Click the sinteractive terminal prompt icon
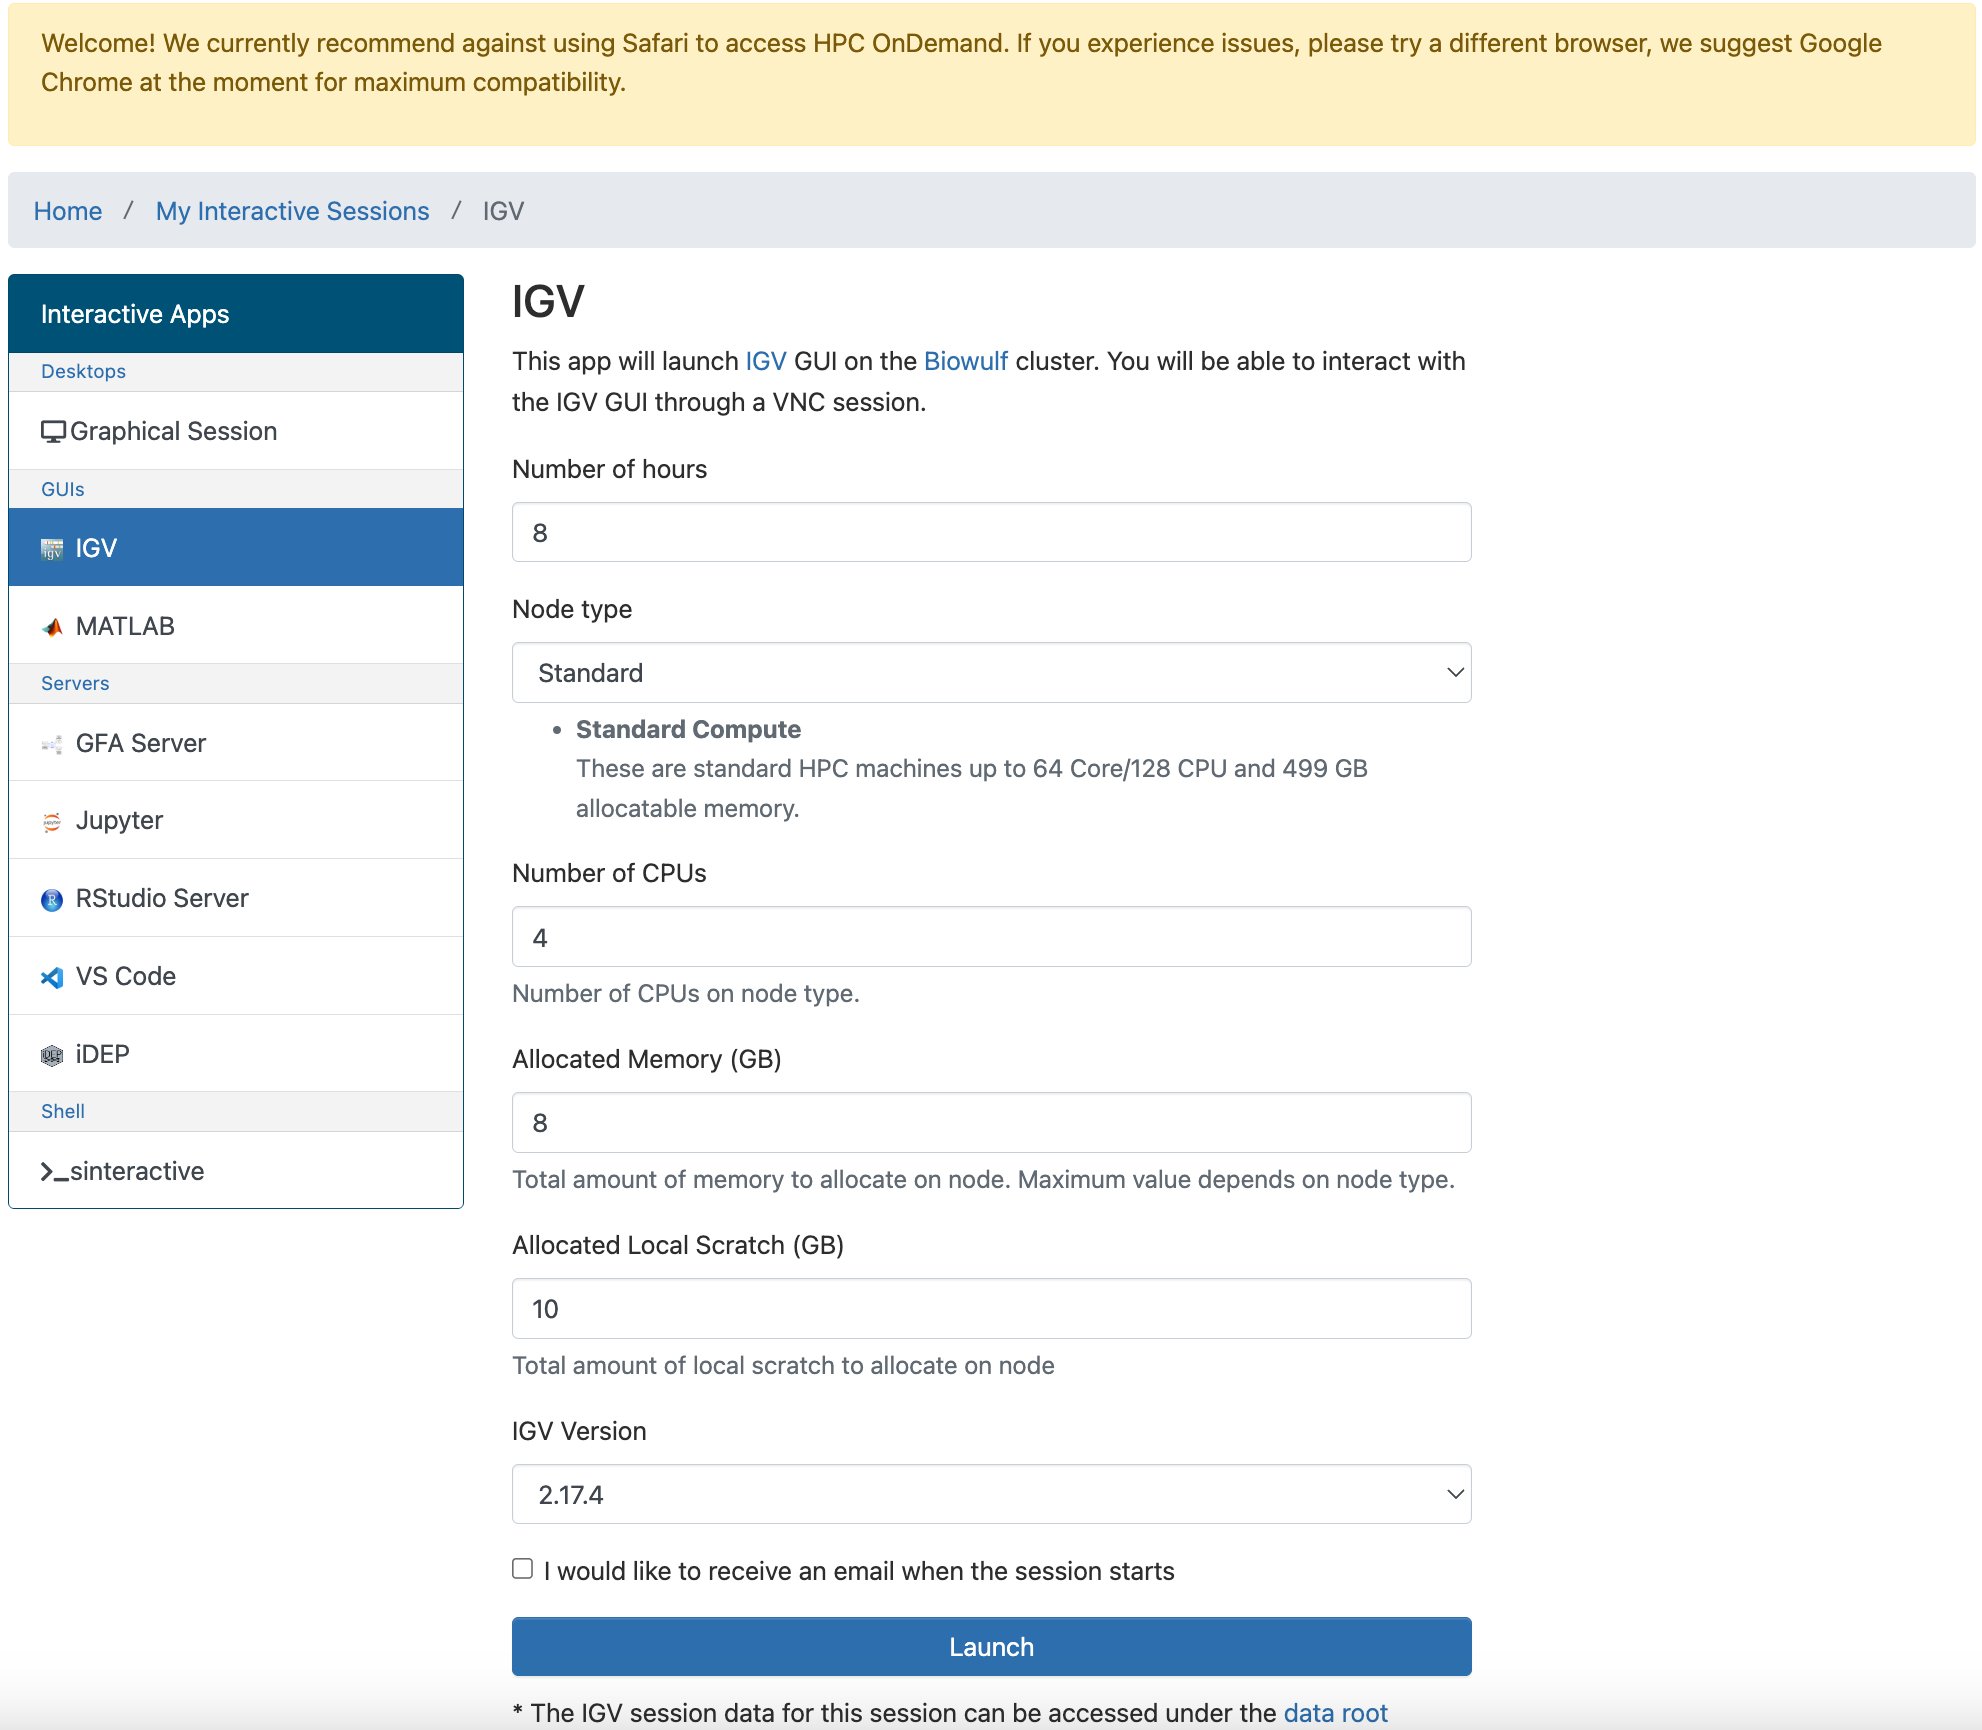This screenshot has width=1982, height=1730. coord(54,1172)
